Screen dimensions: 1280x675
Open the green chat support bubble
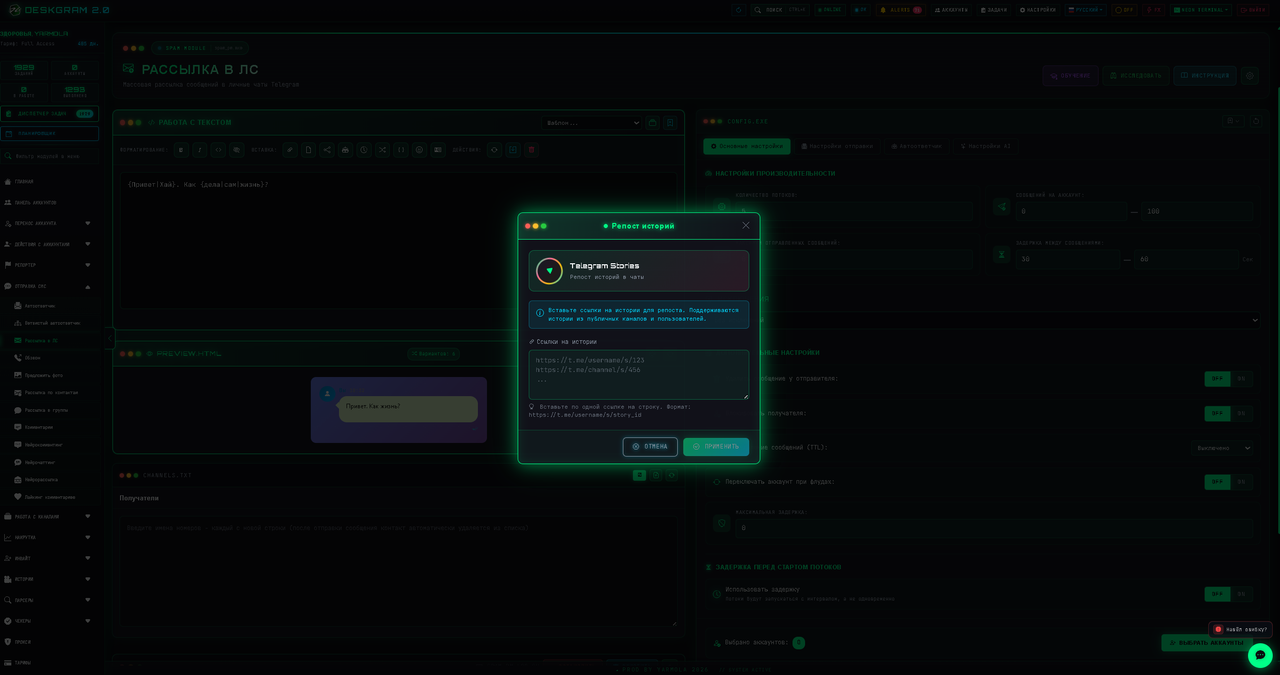[x=1260, y=655]
